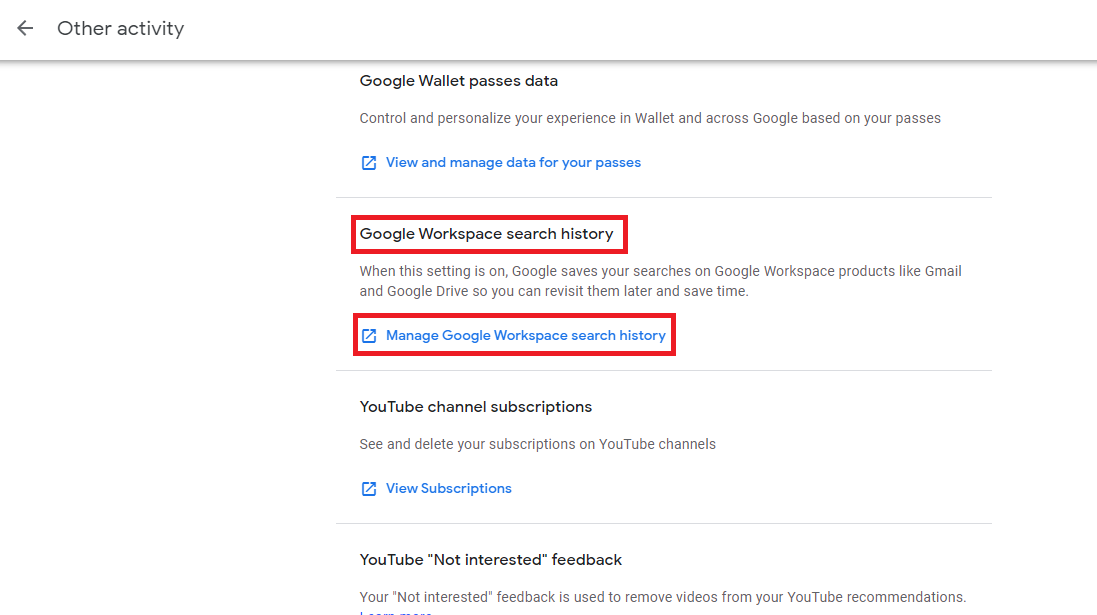Select the Google Workspace search history heading
Viewport: 1097px width, 615px height.
coord(486,234)
